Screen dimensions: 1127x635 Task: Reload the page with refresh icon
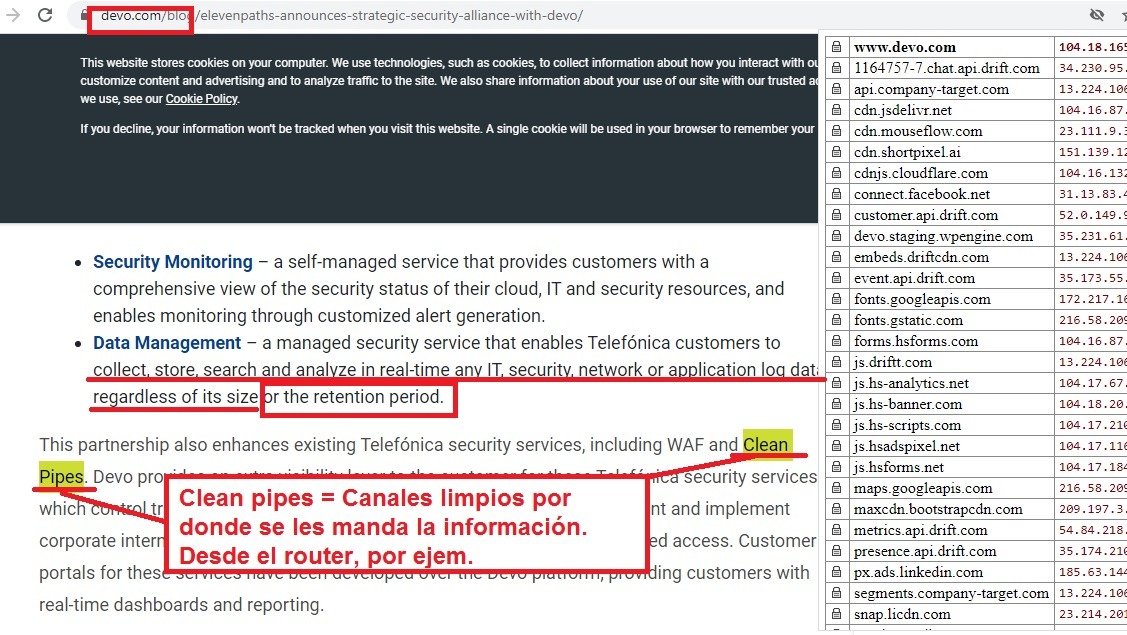[45, 15]
